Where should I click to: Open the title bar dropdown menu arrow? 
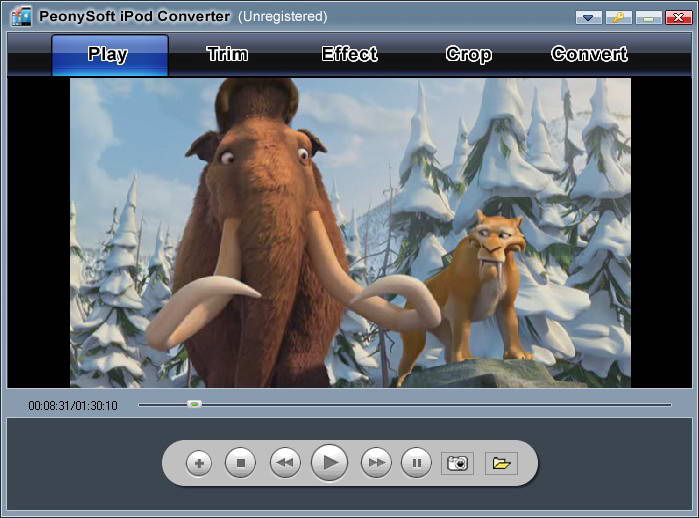pos(588,17)
